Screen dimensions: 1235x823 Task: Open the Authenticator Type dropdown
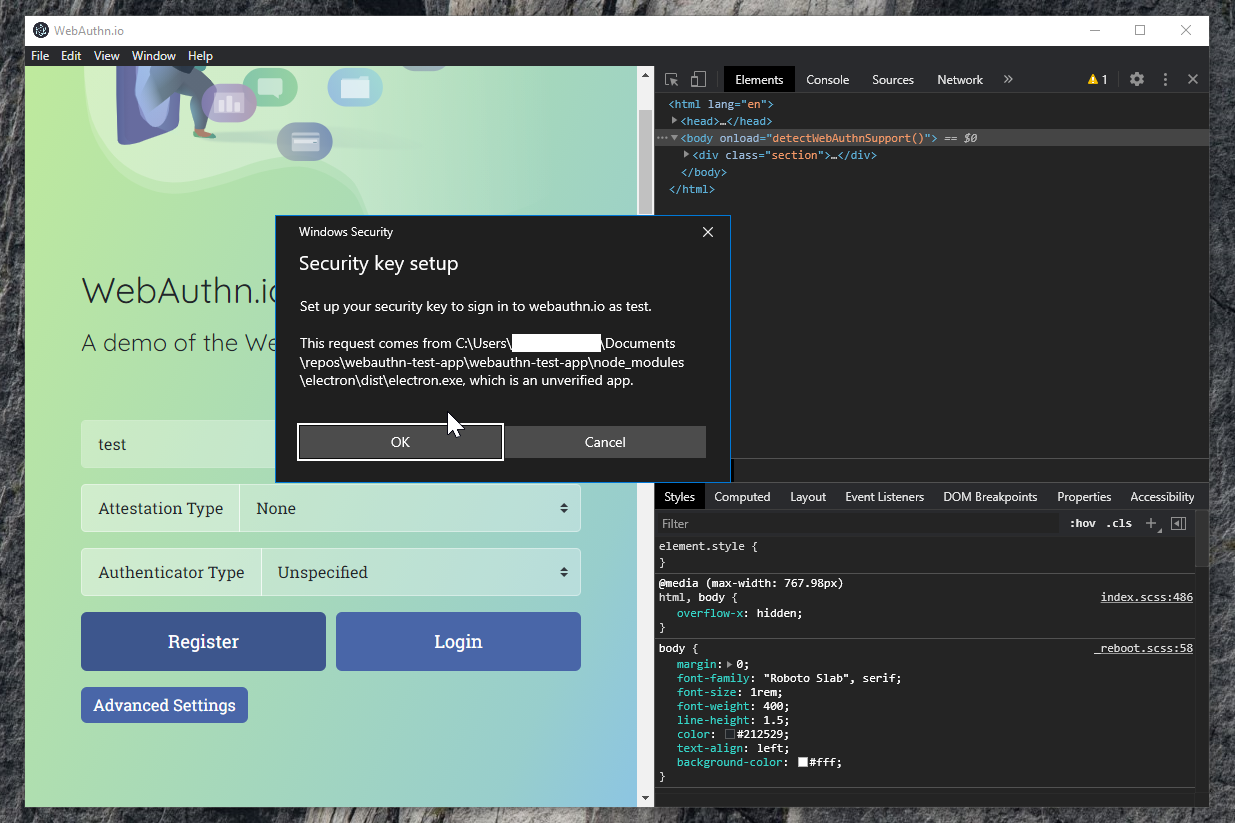click(421, 572)
